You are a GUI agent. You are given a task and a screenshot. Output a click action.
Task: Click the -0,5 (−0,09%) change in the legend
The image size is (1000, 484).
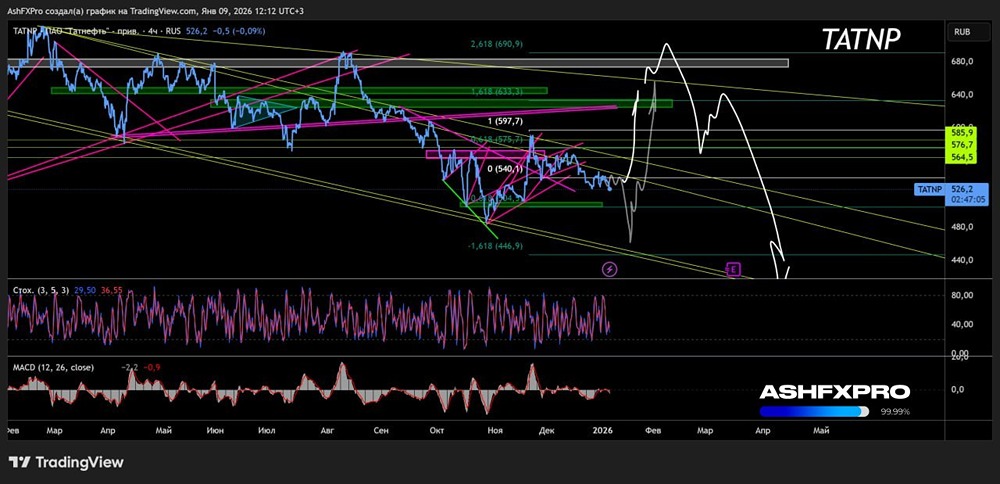coord(238,31)
